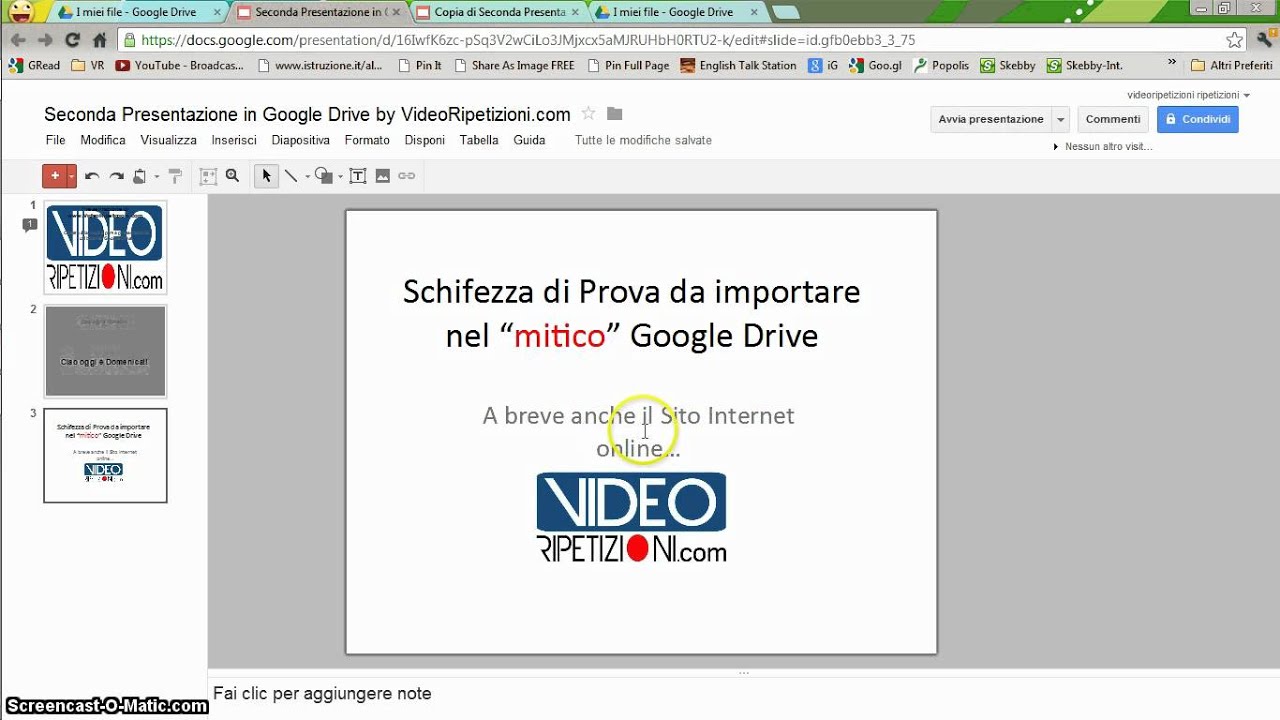1280x720 pixels.
Task: Open the videoripetizioni account dropdown
Action: click(1189, 95)
